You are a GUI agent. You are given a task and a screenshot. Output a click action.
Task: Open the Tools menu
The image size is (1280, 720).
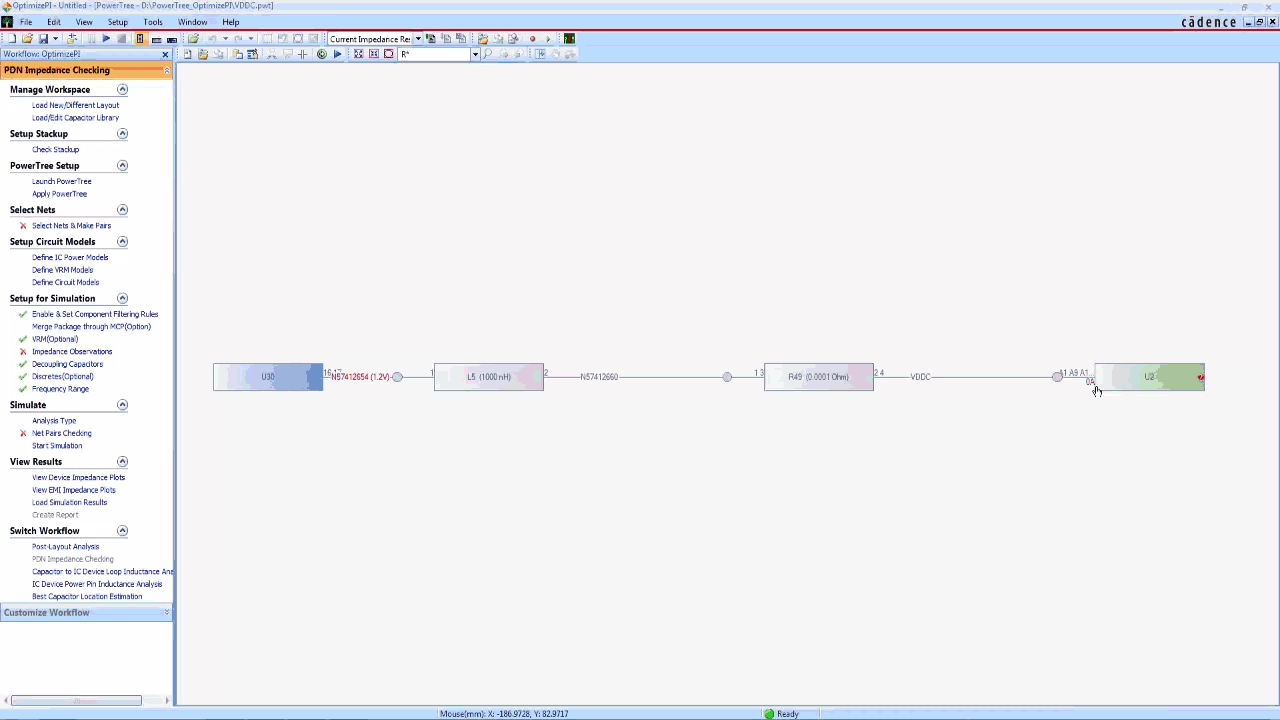pyautogui.click(x=153, y=22)
